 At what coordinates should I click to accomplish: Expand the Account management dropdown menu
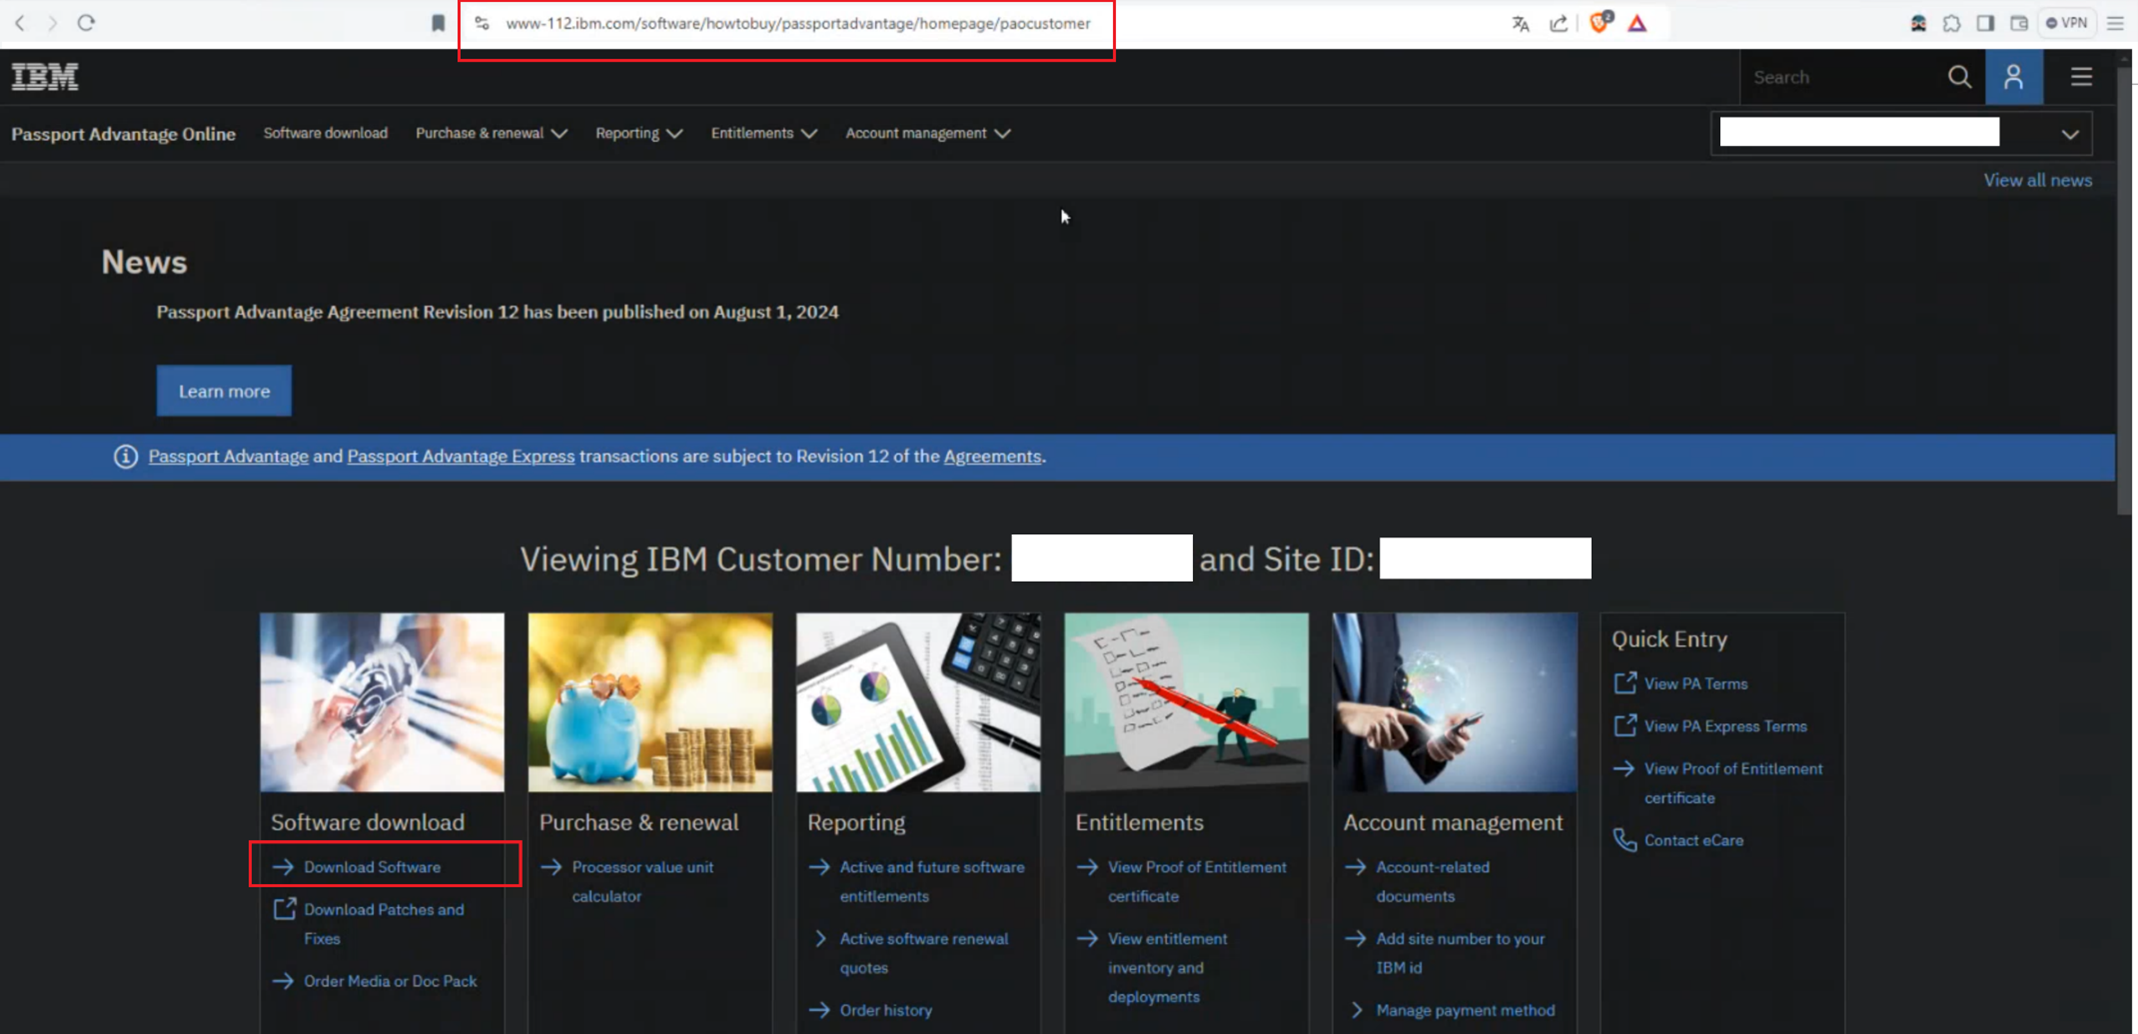coord(928,133)
